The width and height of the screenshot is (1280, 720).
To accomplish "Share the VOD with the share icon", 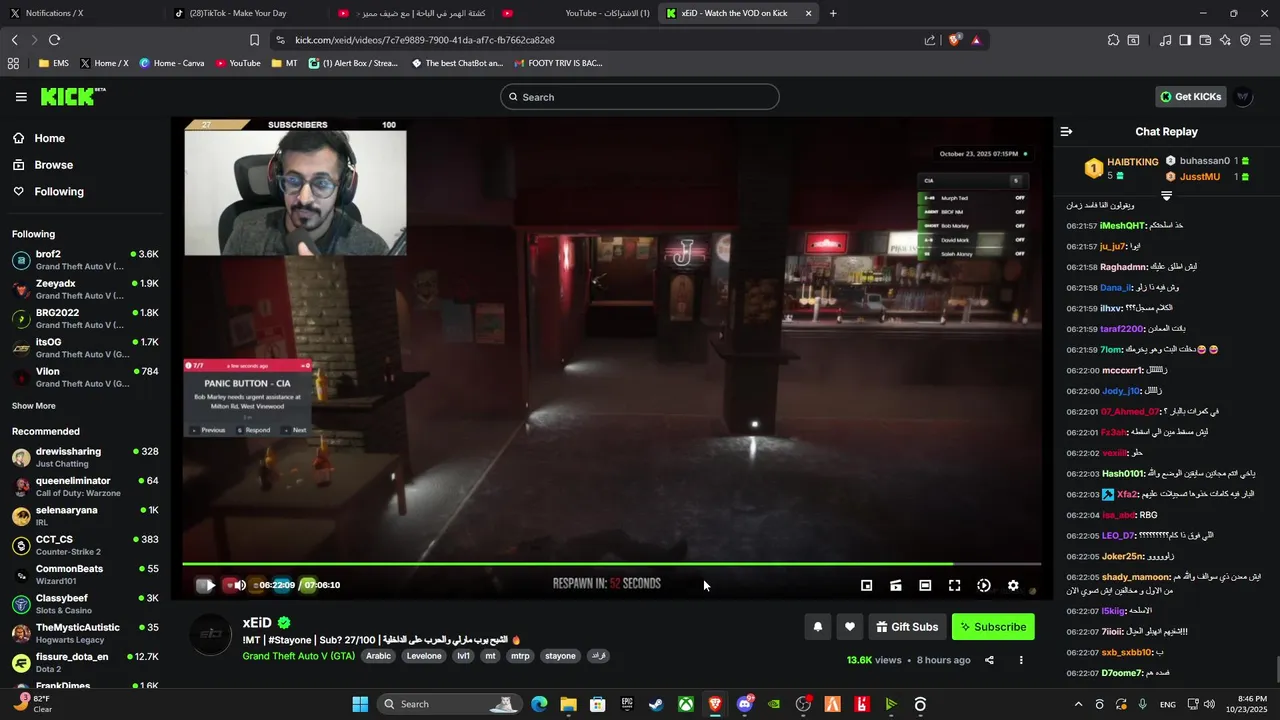I will coord(989,660).
